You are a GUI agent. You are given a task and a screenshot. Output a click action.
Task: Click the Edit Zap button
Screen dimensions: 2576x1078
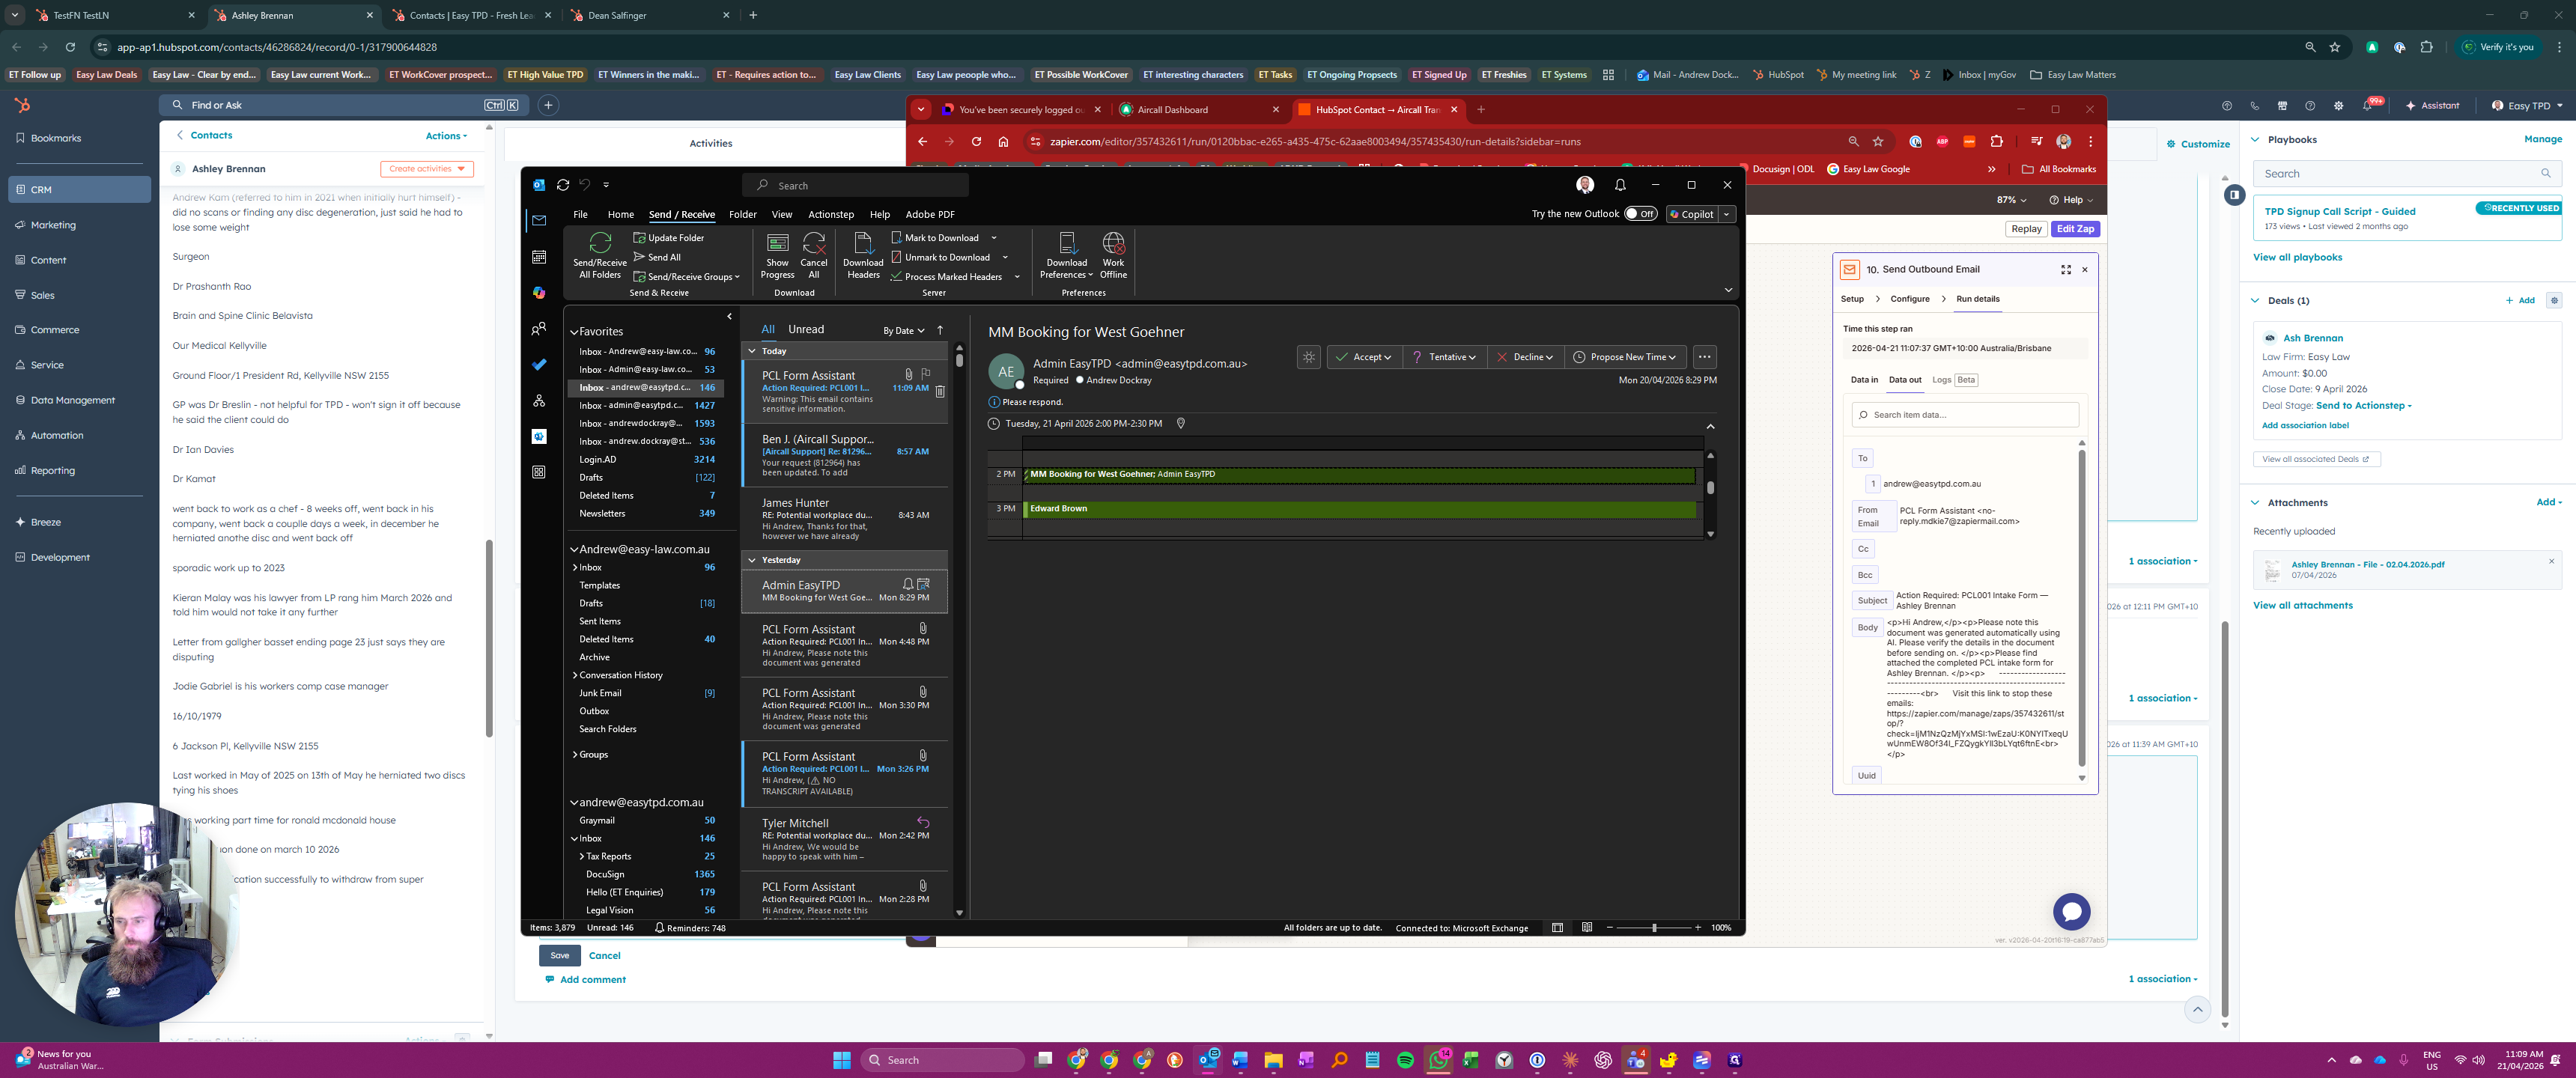tap(2074, 229)
